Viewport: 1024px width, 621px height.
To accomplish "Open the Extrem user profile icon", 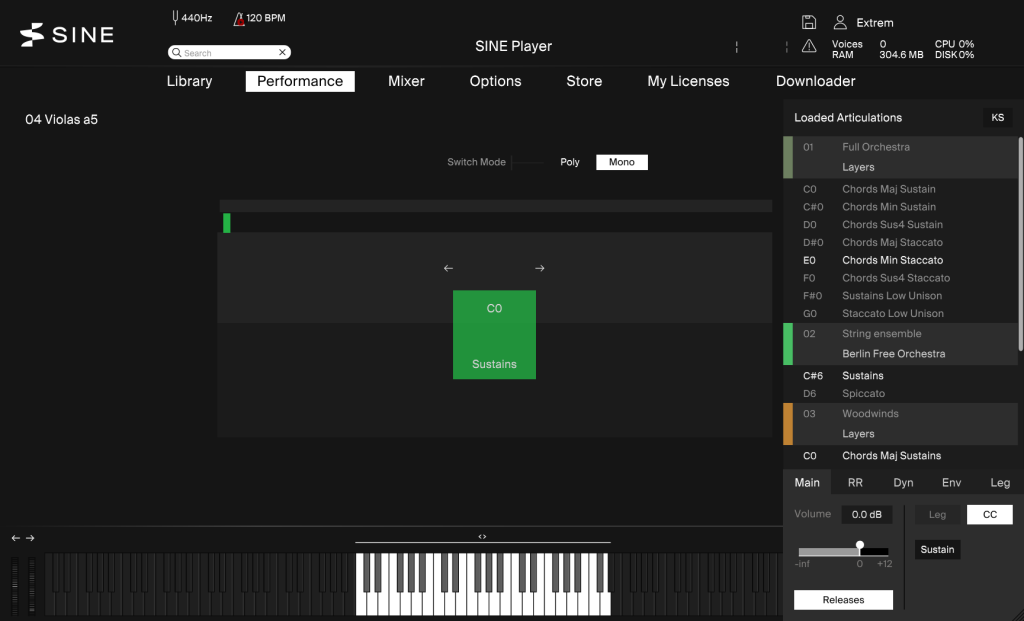I will 840,22.
